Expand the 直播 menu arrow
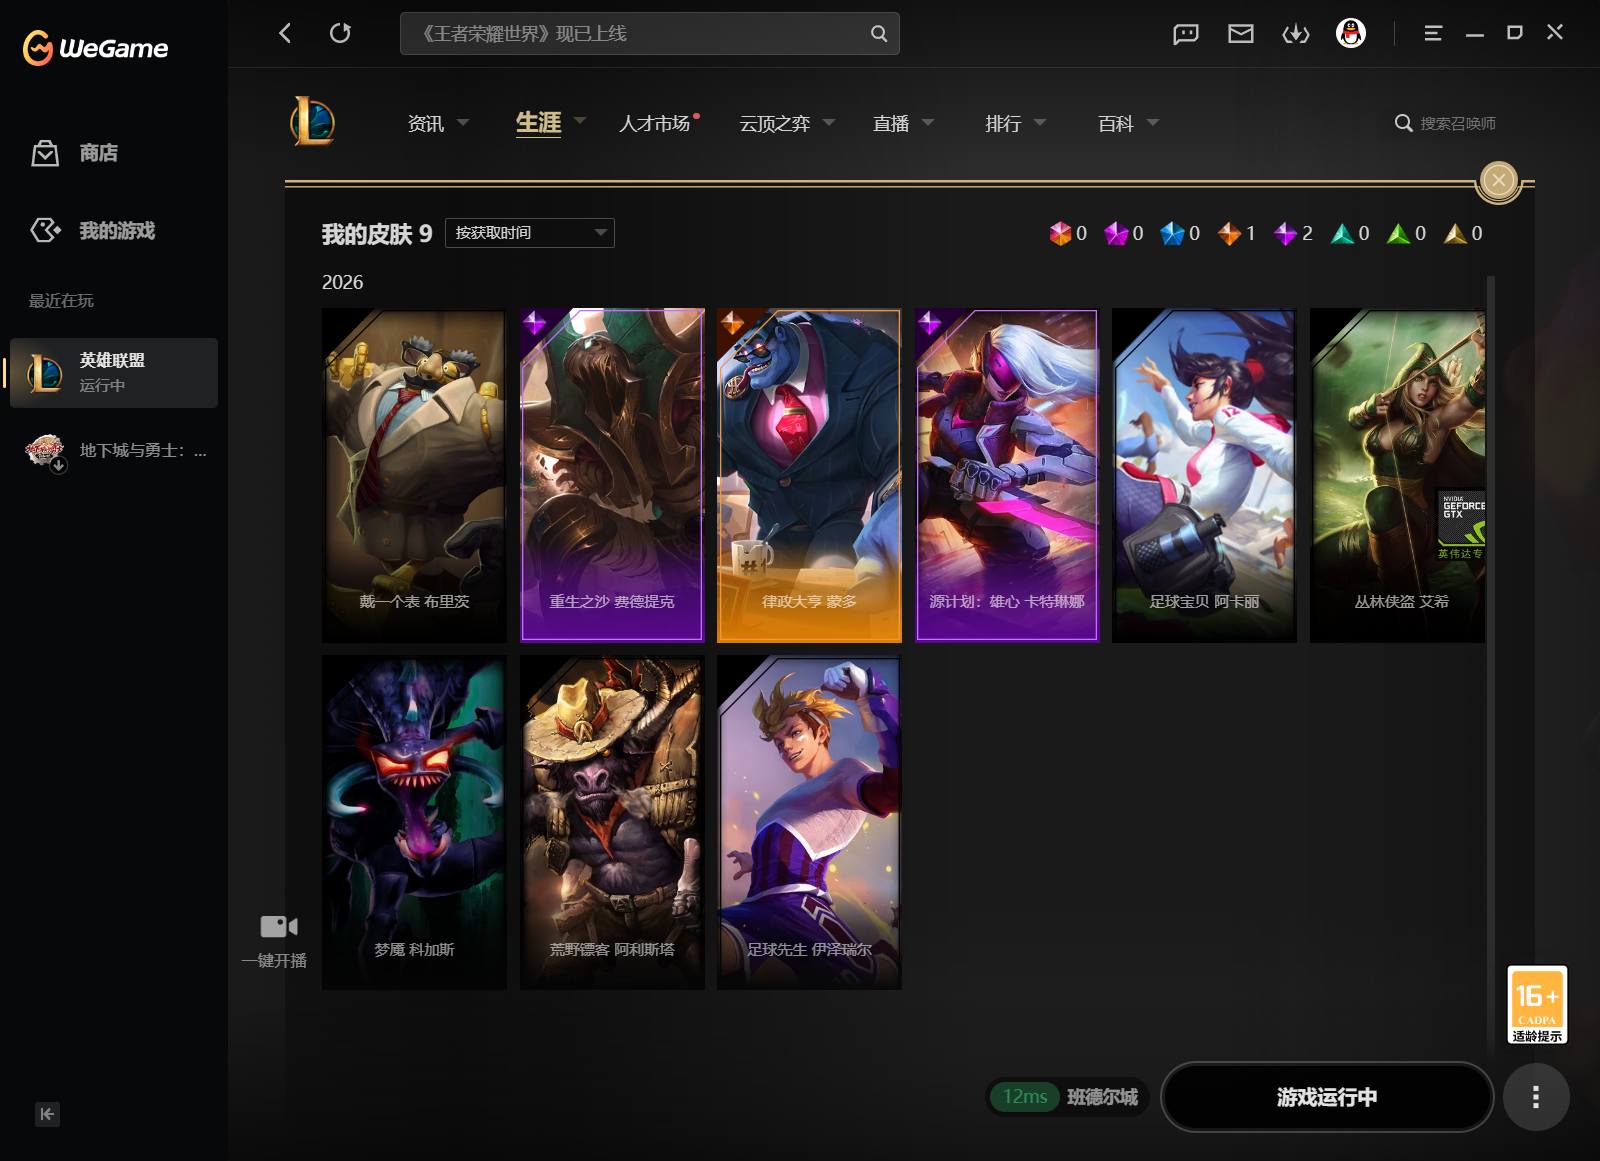 pyautogui.click(x=928, y=122)
